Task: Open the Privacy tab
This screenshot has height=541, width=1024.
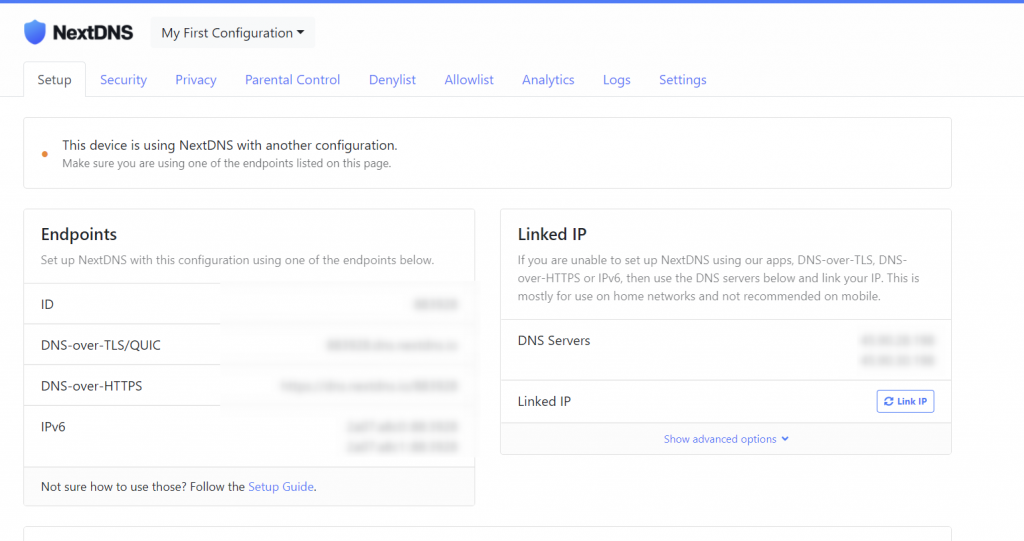Action: click(x=196, y=80)
